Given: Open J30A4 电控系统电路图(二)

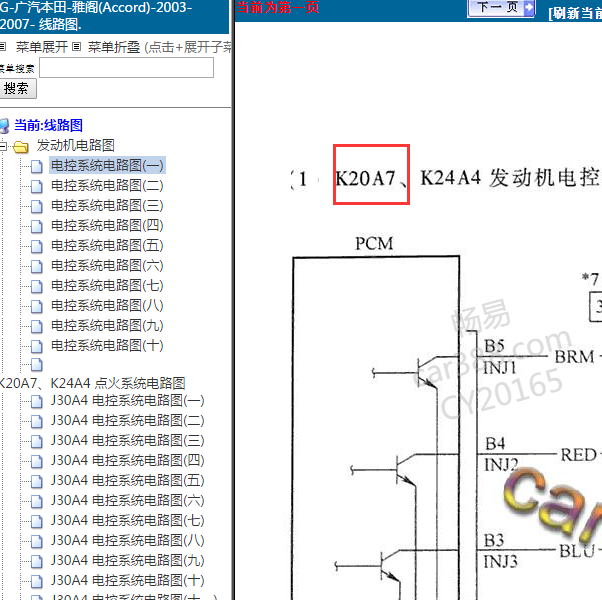Looking at the screenshot, I should click(127, 420).
